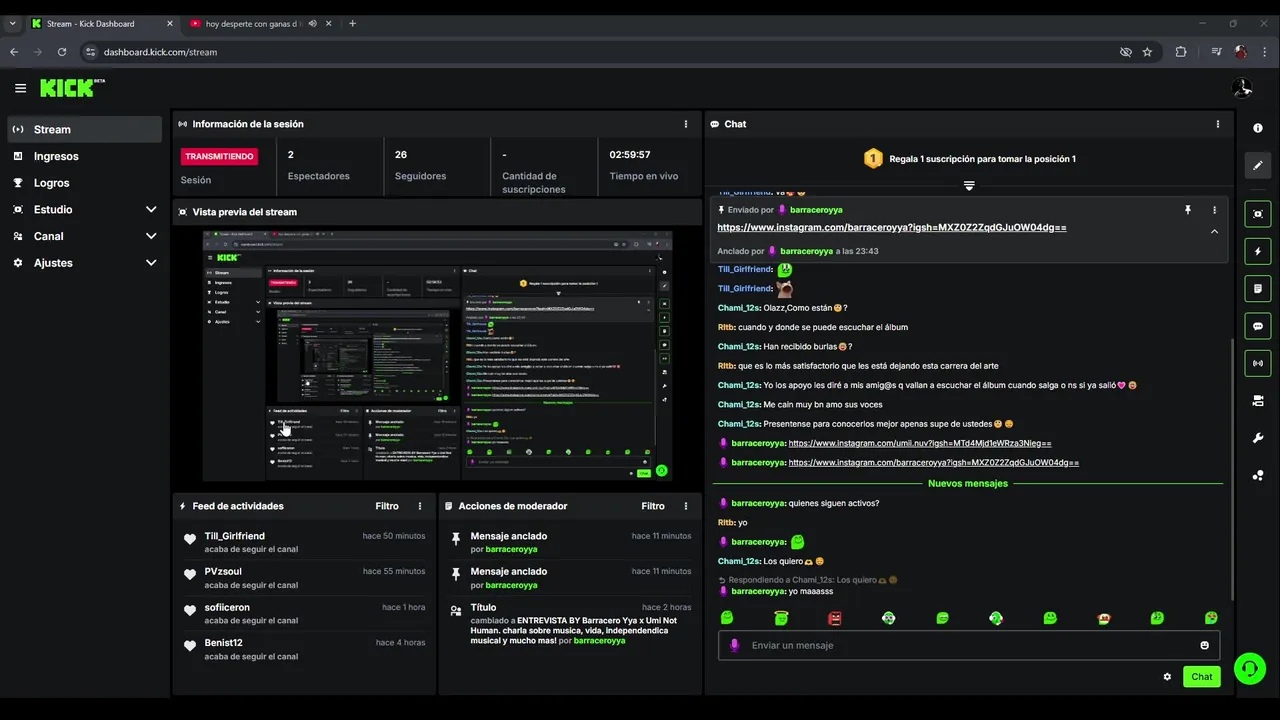Click the stream preview thumbnail
The height and width of the screenshot is (720, 1280).
(x=437, y=355)
